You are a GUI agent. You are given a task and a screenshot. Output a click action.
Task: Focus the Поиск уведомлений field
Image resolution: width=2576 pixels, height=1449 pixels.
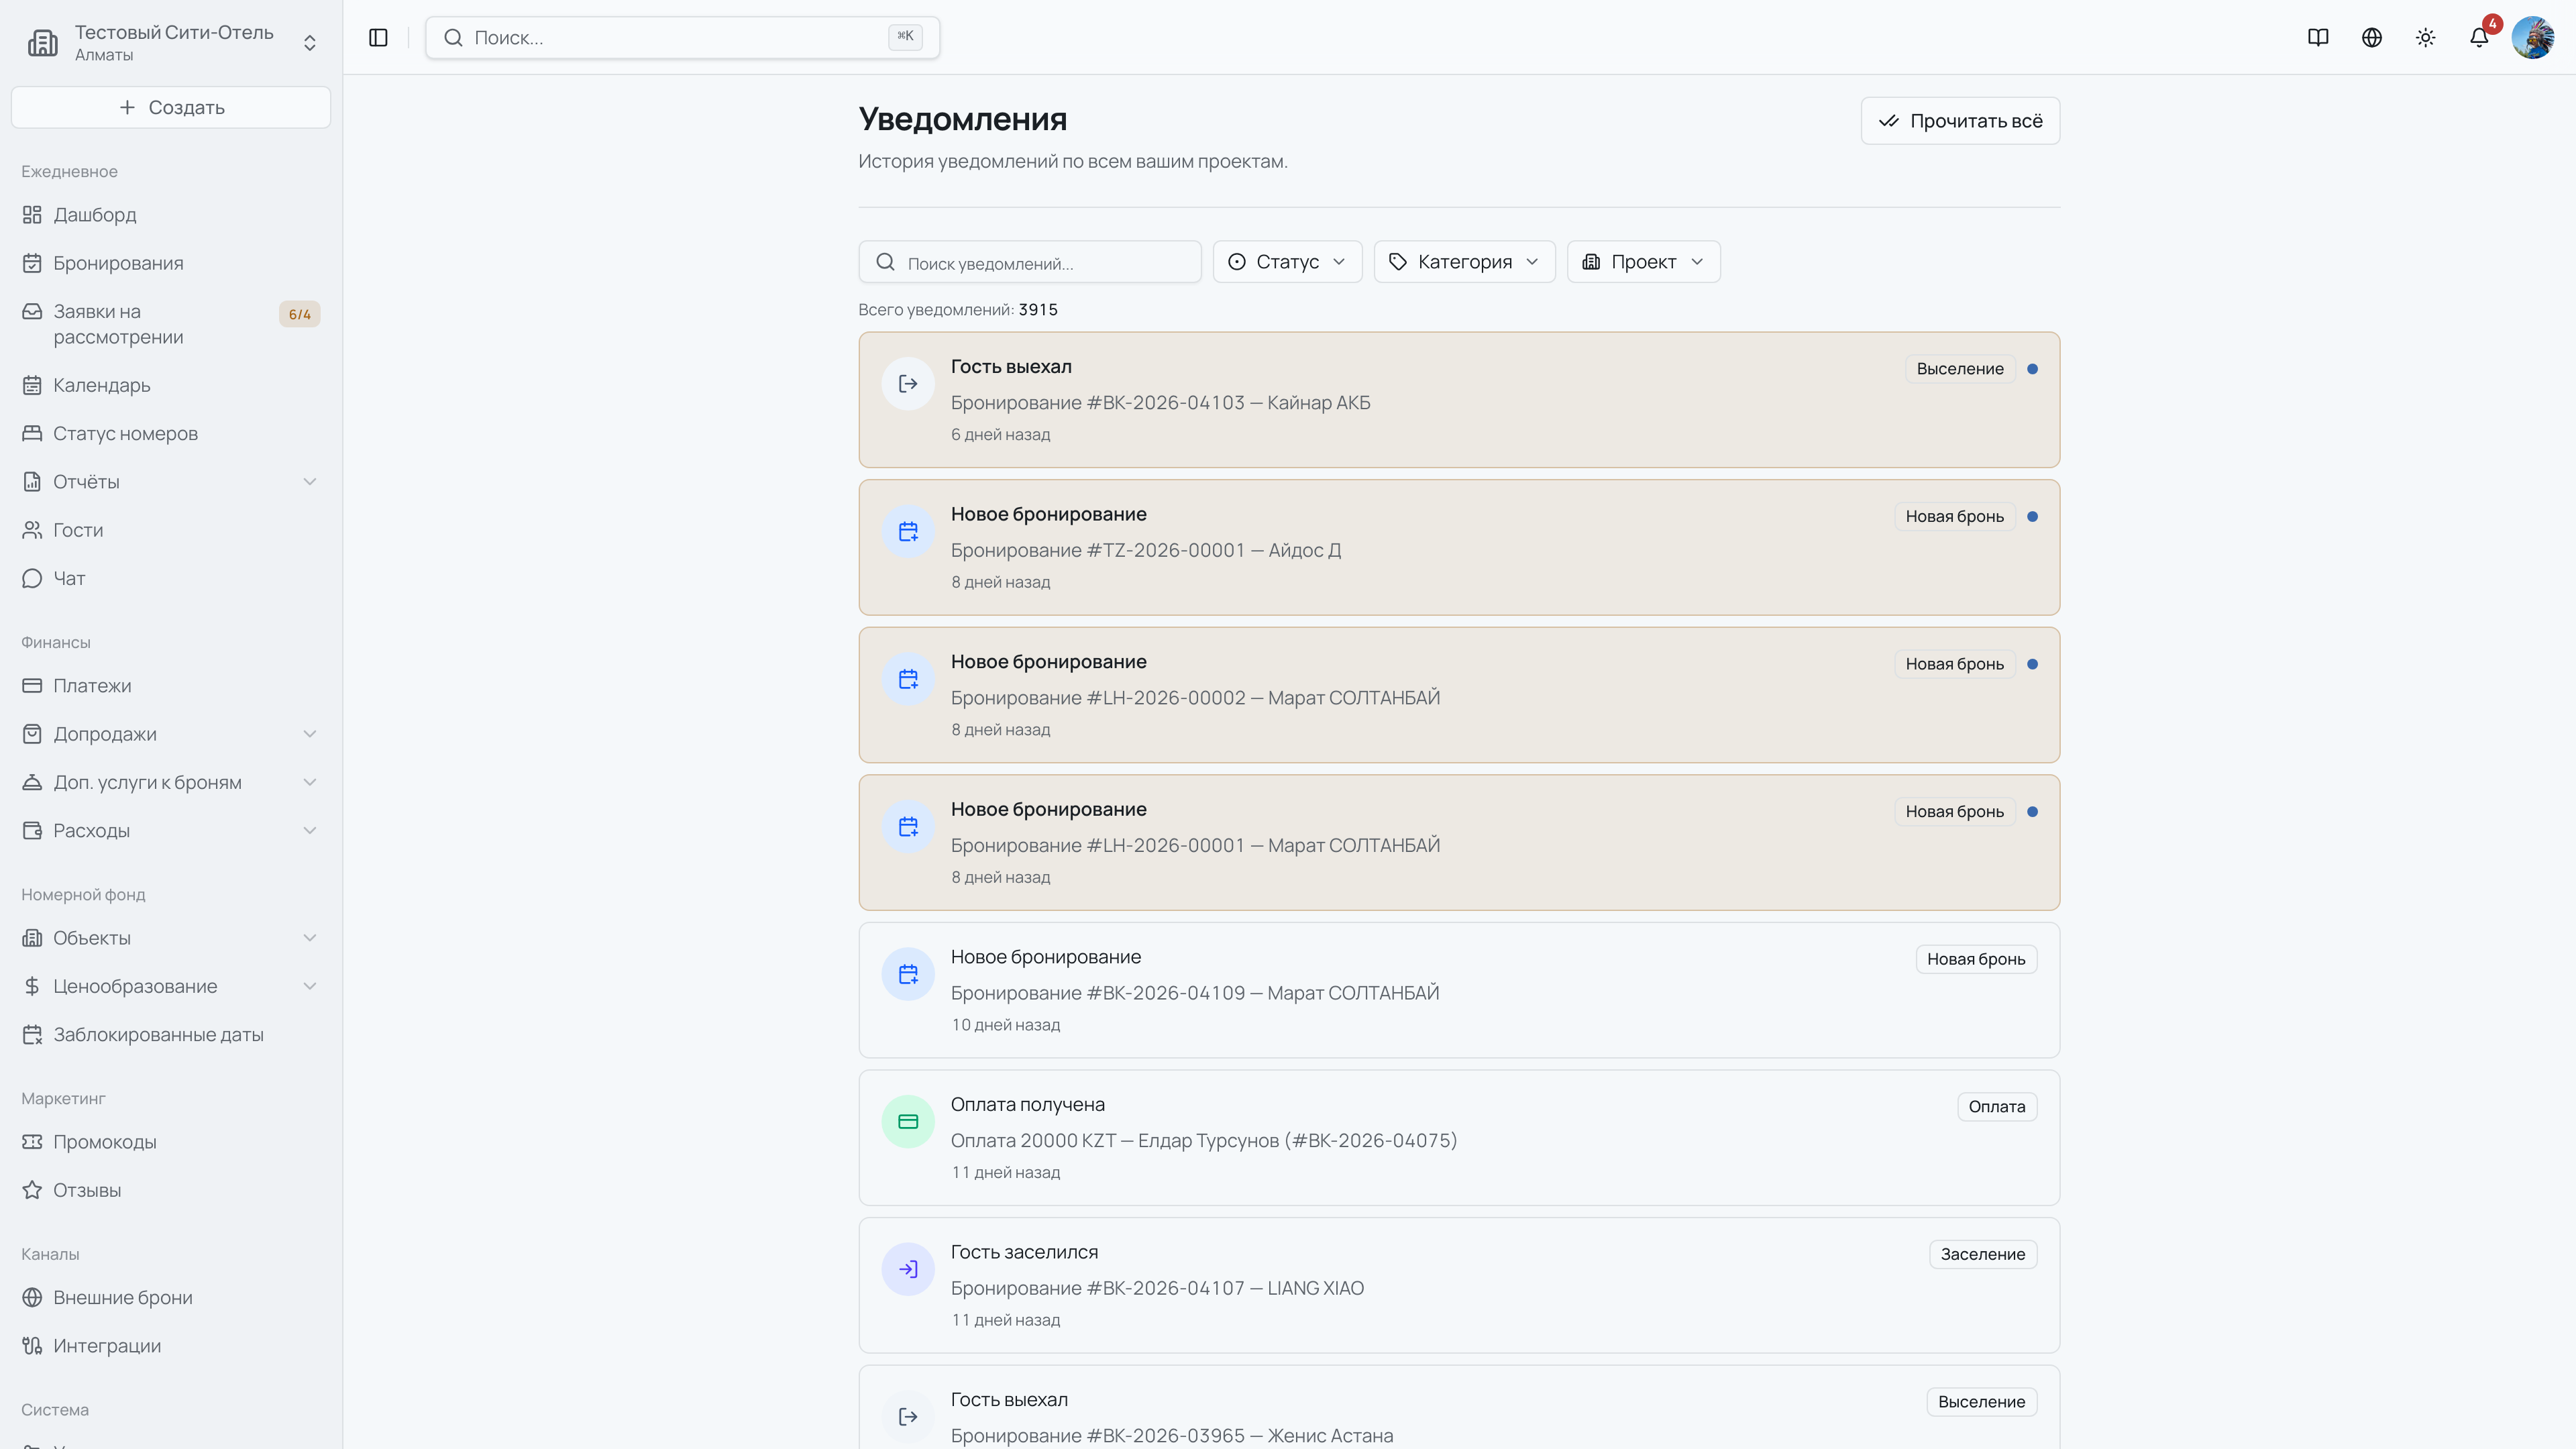click(1030, 262)
